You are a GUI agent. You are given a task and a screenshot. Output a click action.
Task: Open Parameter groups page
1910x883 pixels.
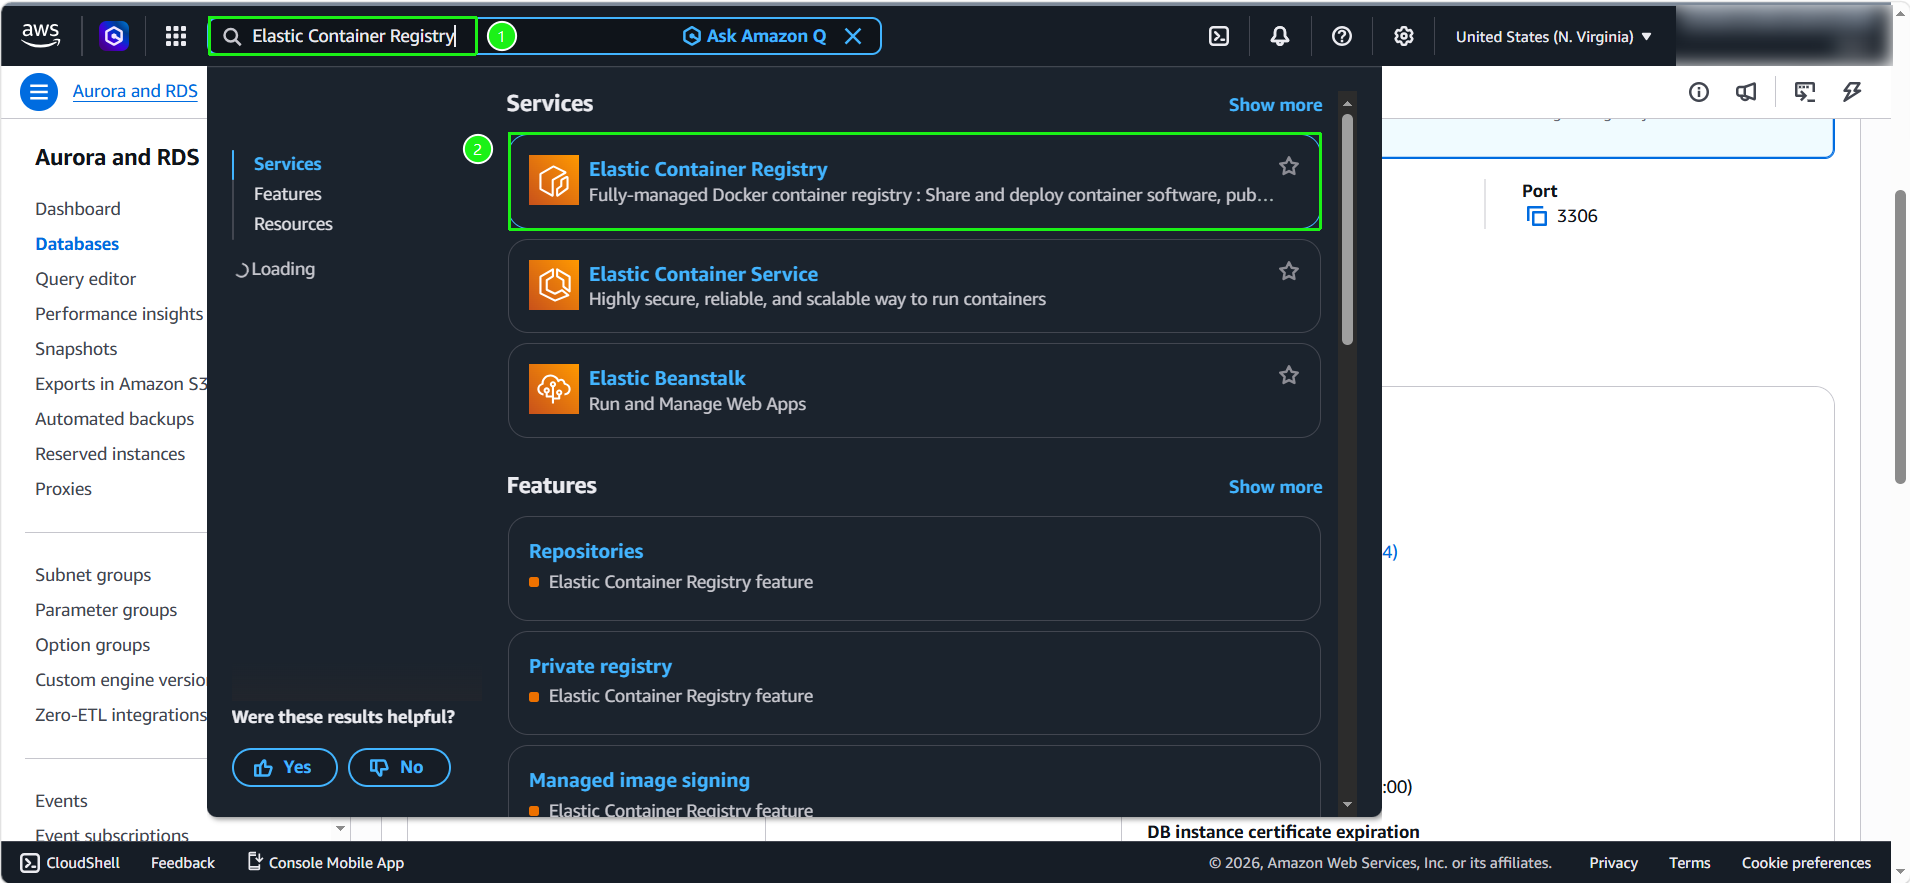[x=106, y=610]
